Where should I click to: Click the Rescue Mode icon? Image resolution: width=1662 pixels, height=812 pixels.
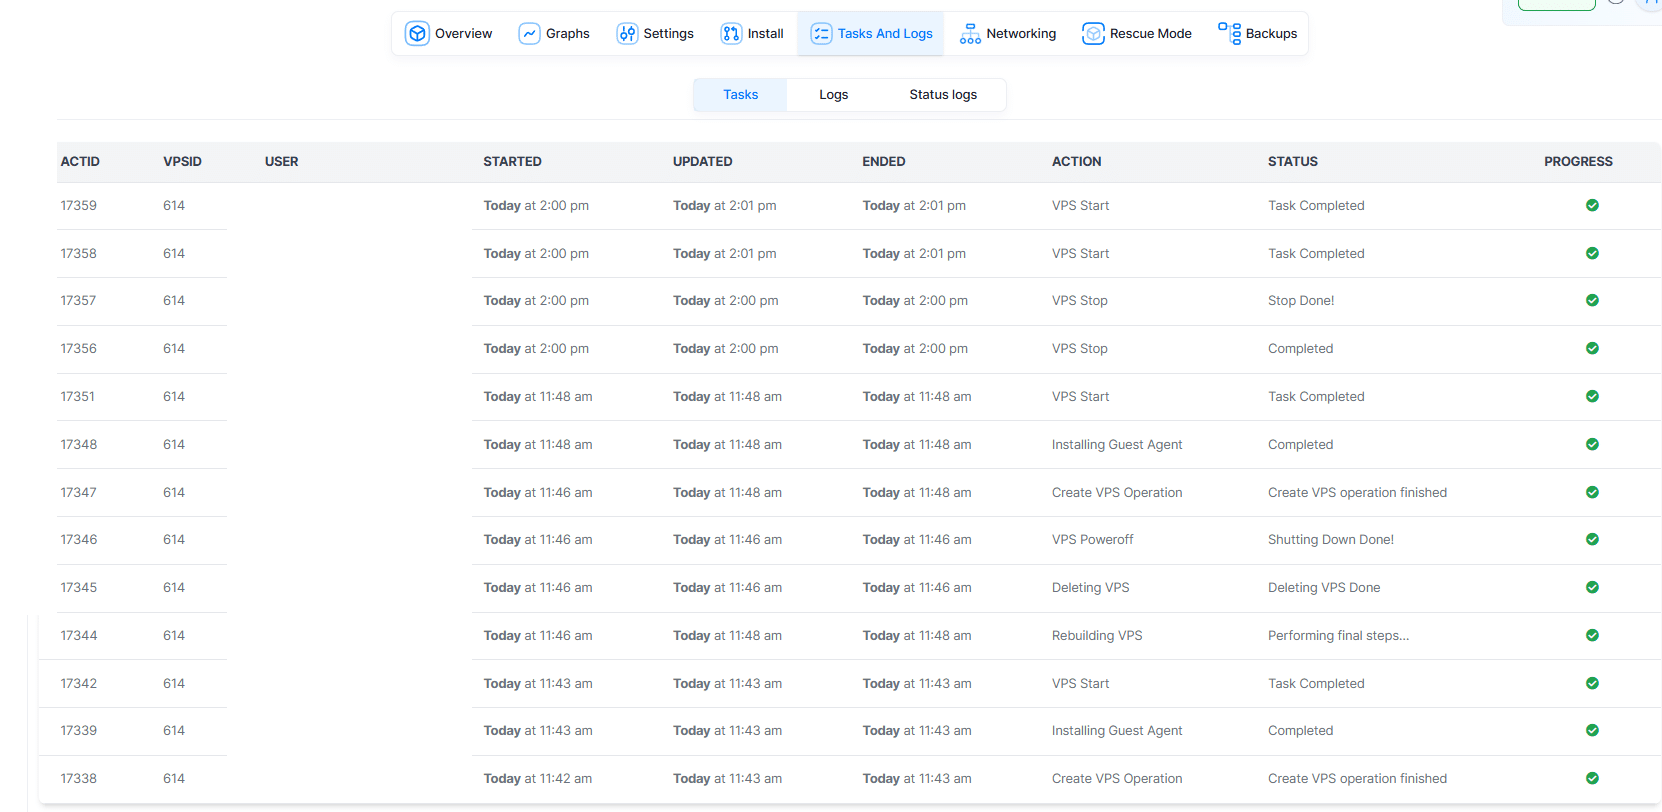tap(1093, 34)
